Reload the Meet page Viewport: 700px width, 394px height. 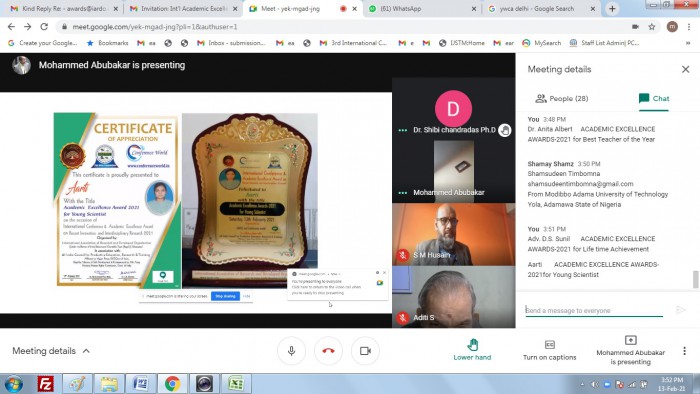pos(44,27)
